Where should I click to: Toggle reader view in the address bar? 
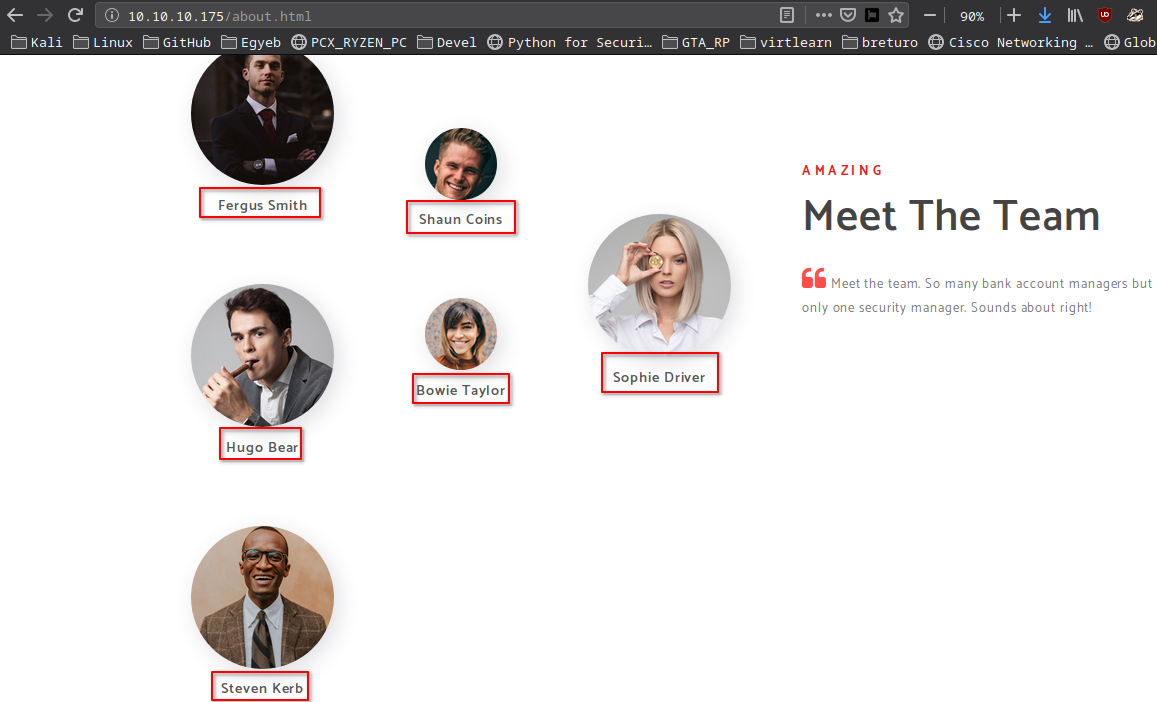tap(788, 15)
